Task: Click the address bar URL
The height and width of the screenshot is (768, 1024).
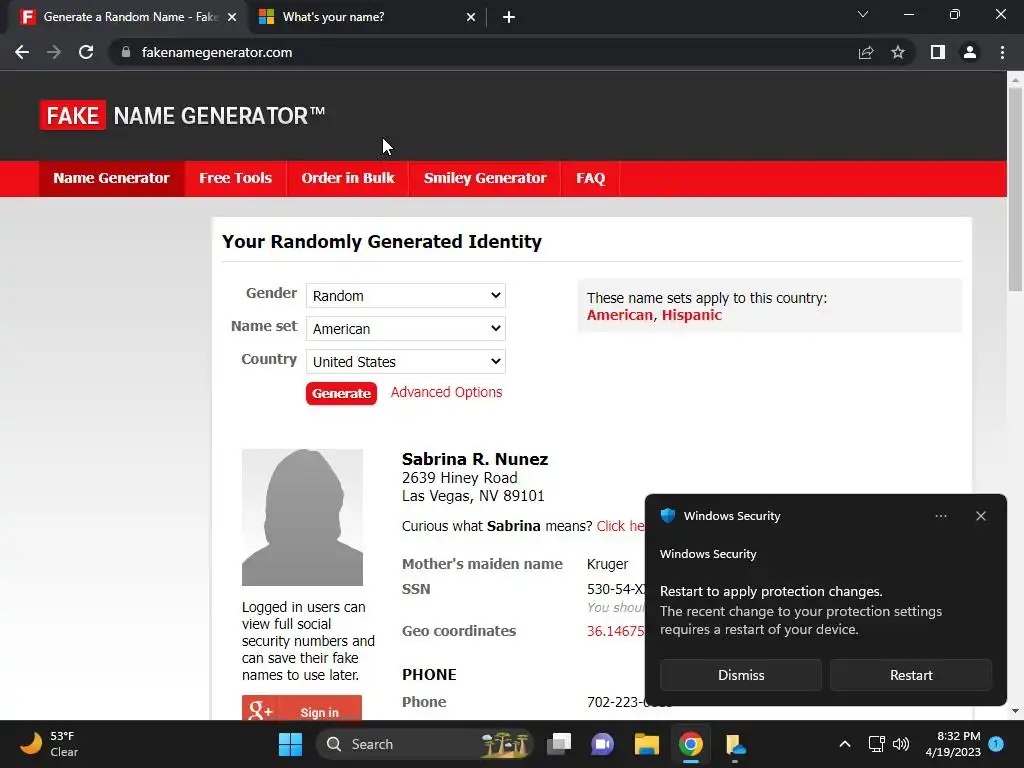Action: point(217,52)
